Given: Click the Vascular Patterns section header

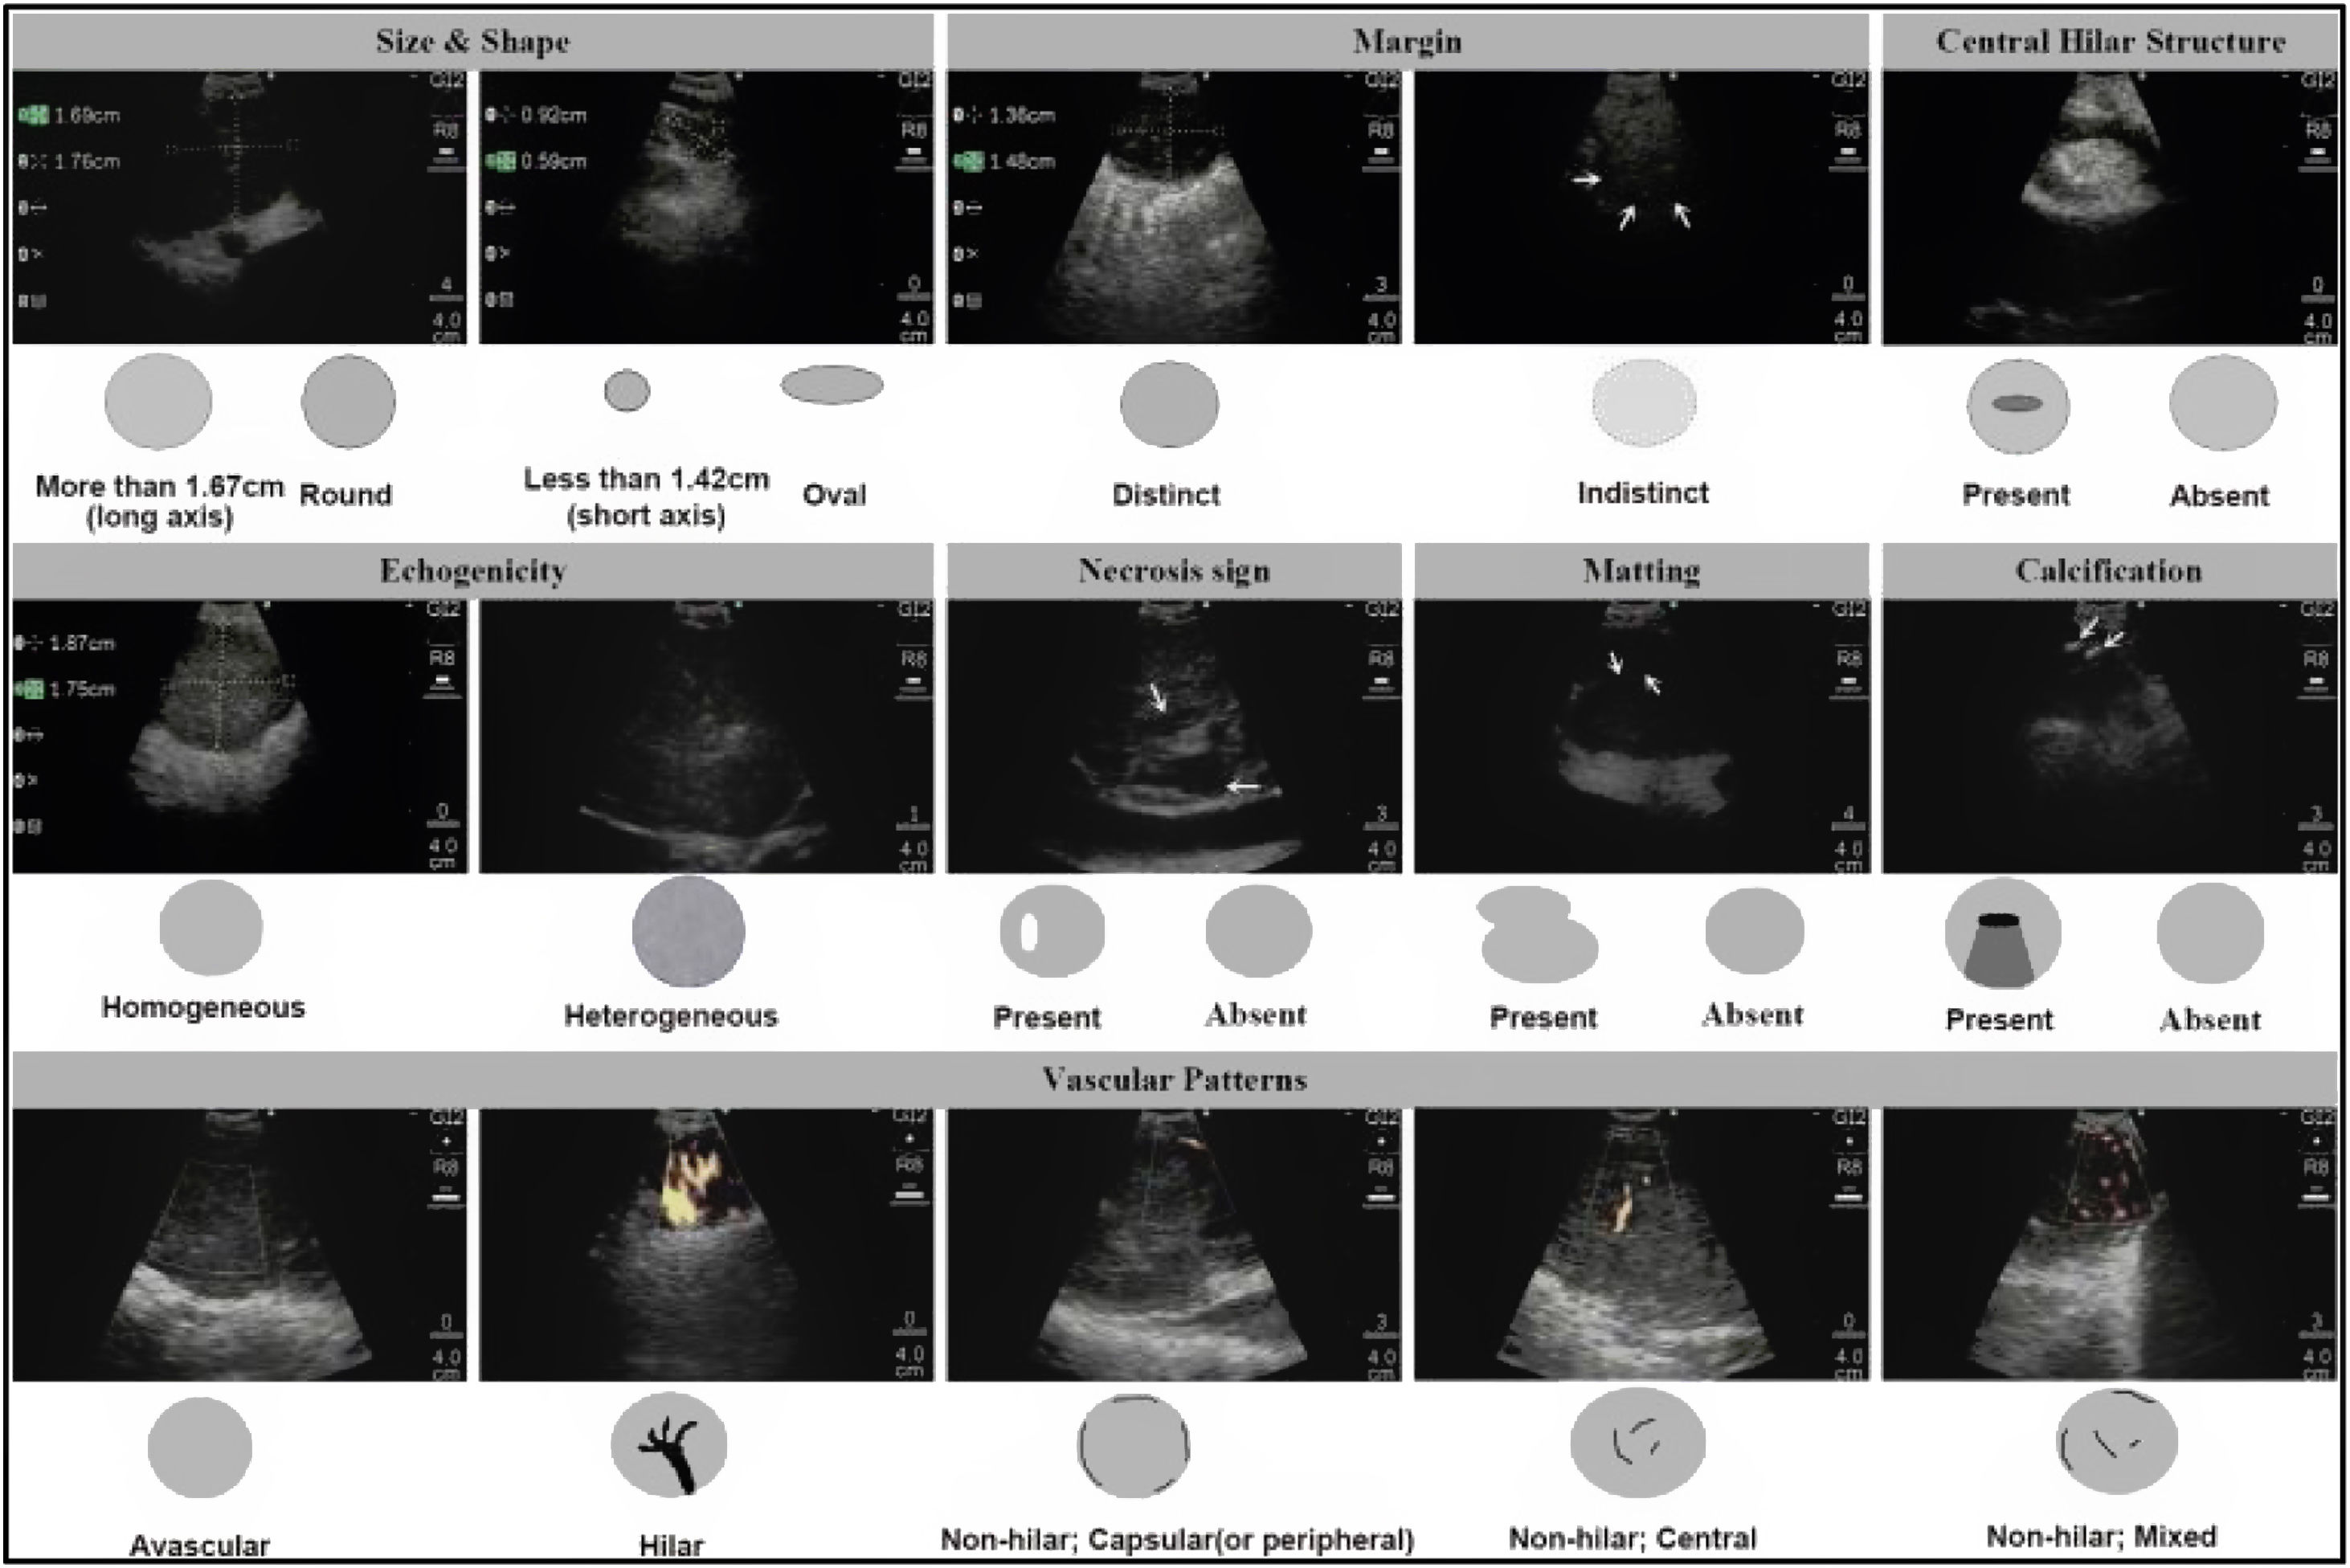Looking at the screenshot, I should pos(1174,1079).
